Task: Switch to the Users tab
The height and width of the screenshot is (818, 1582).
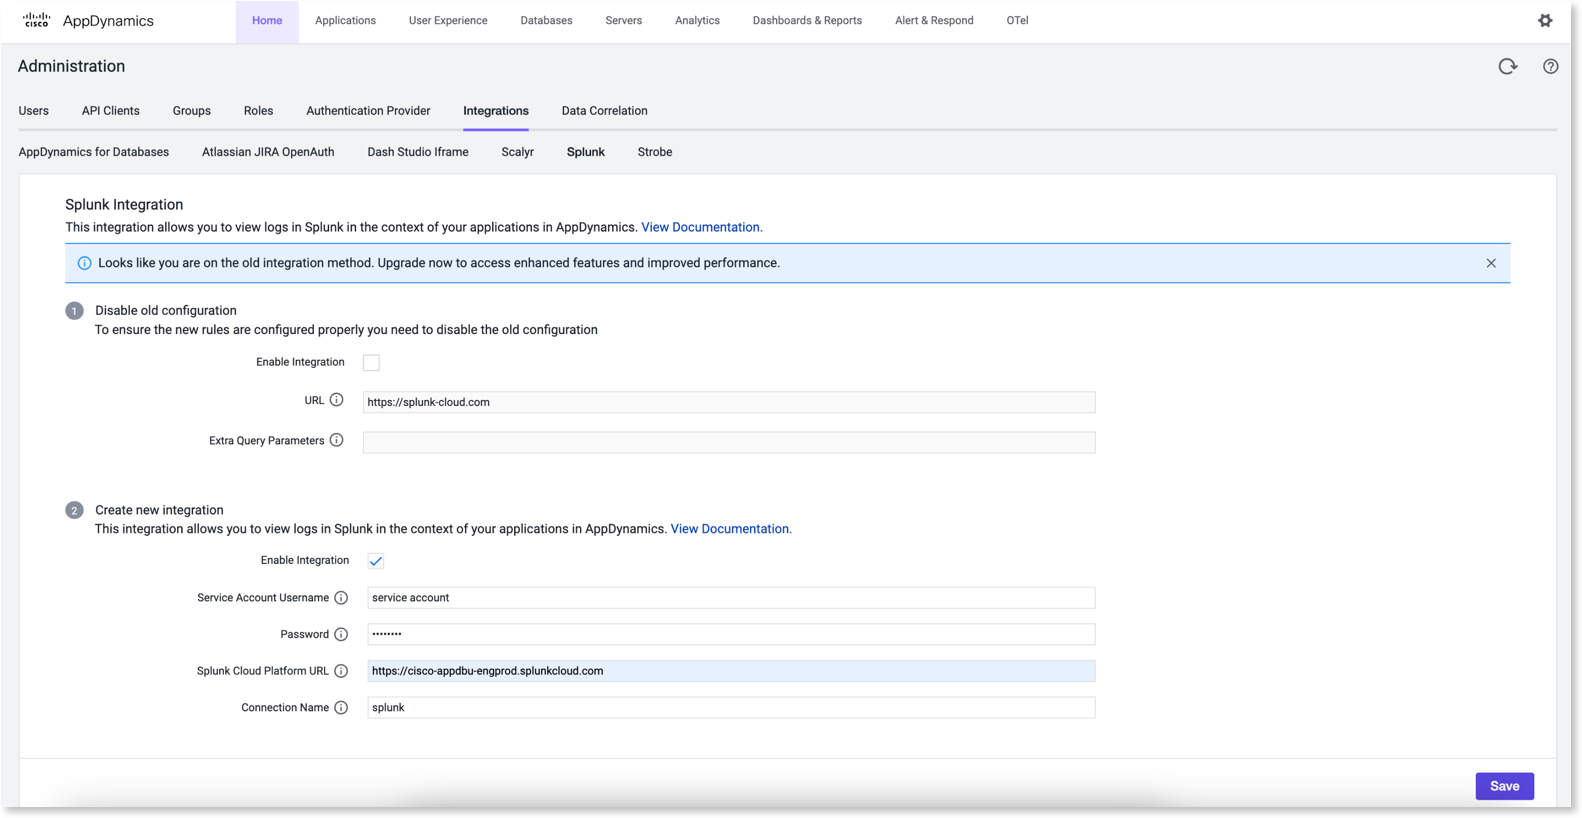Action: pyautogui.click(x=34, y=111)
